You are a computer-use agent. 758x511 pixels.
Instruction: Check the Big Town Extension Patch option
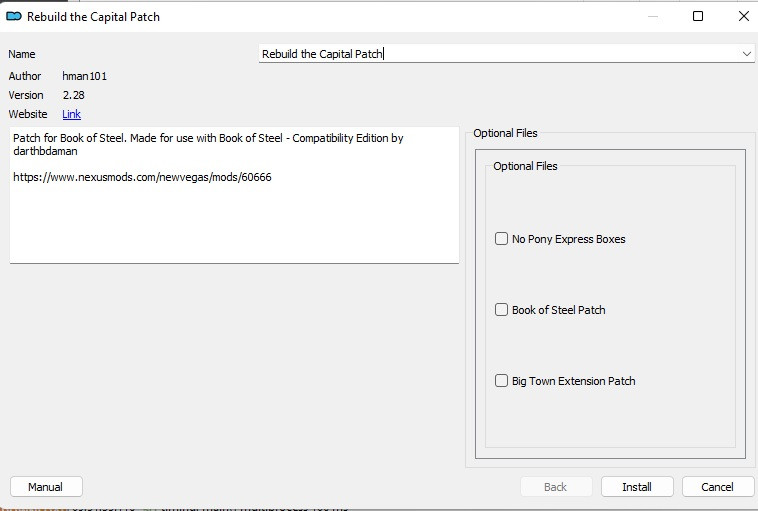[x=501, y=381]
